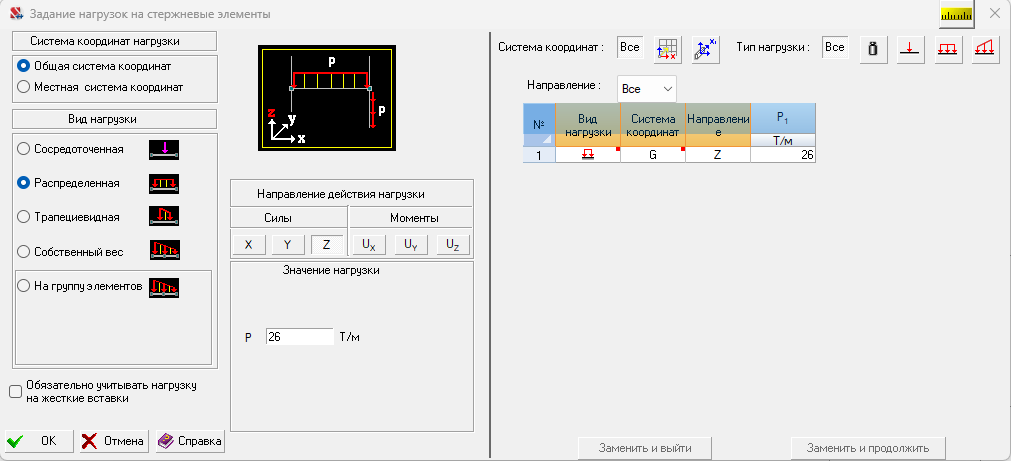Viewport: 1011px width, 461px height.
Task: Set force direction to X
Action: click(249, 245)
